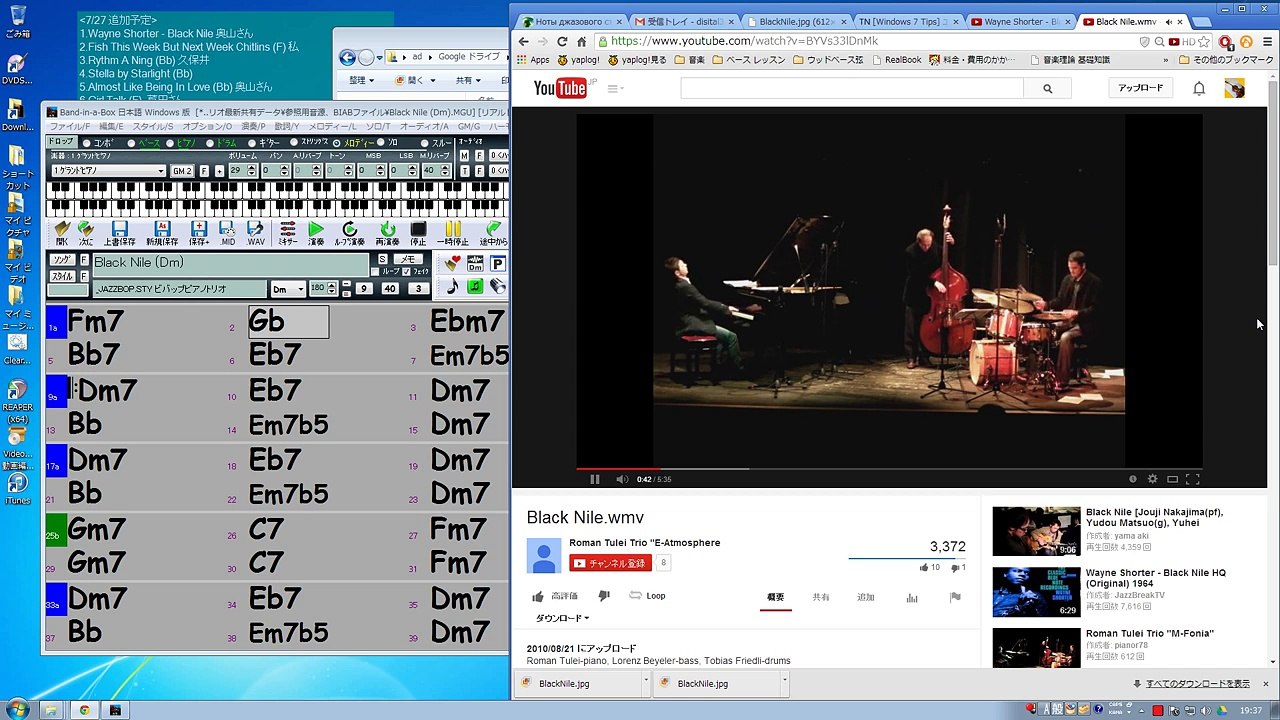Open Explorer 整理 dropdown menu

tap(362, 80)
